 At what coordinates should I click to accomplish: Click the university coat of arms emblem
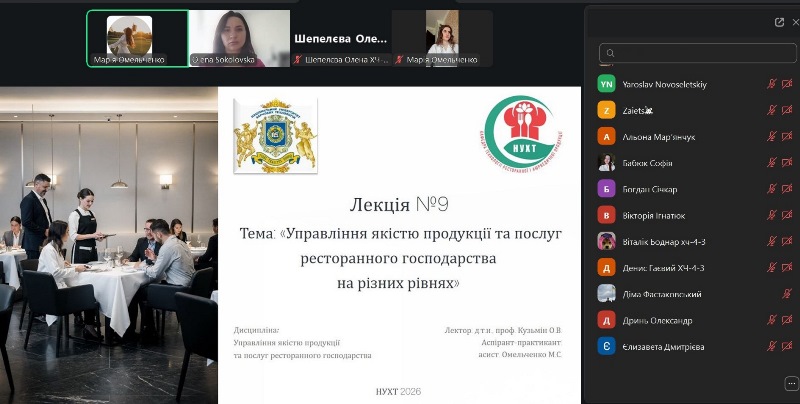click(275, 136)
